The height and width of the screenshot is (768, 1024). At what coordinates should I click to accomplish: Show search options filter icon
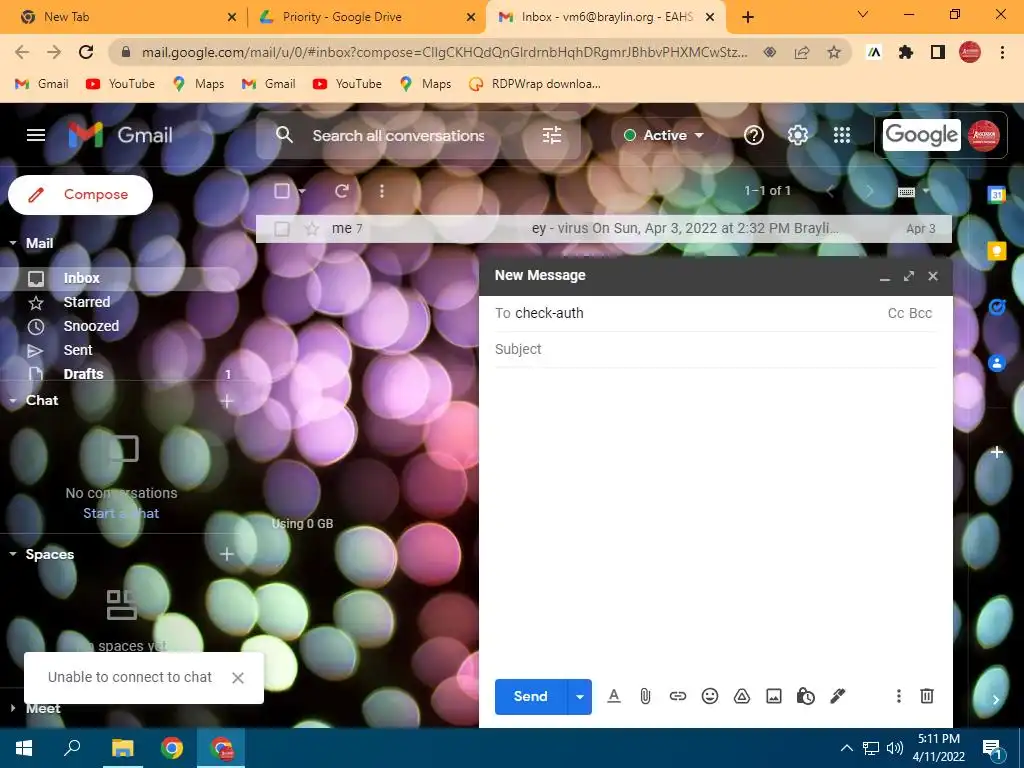tap(552, 135)
